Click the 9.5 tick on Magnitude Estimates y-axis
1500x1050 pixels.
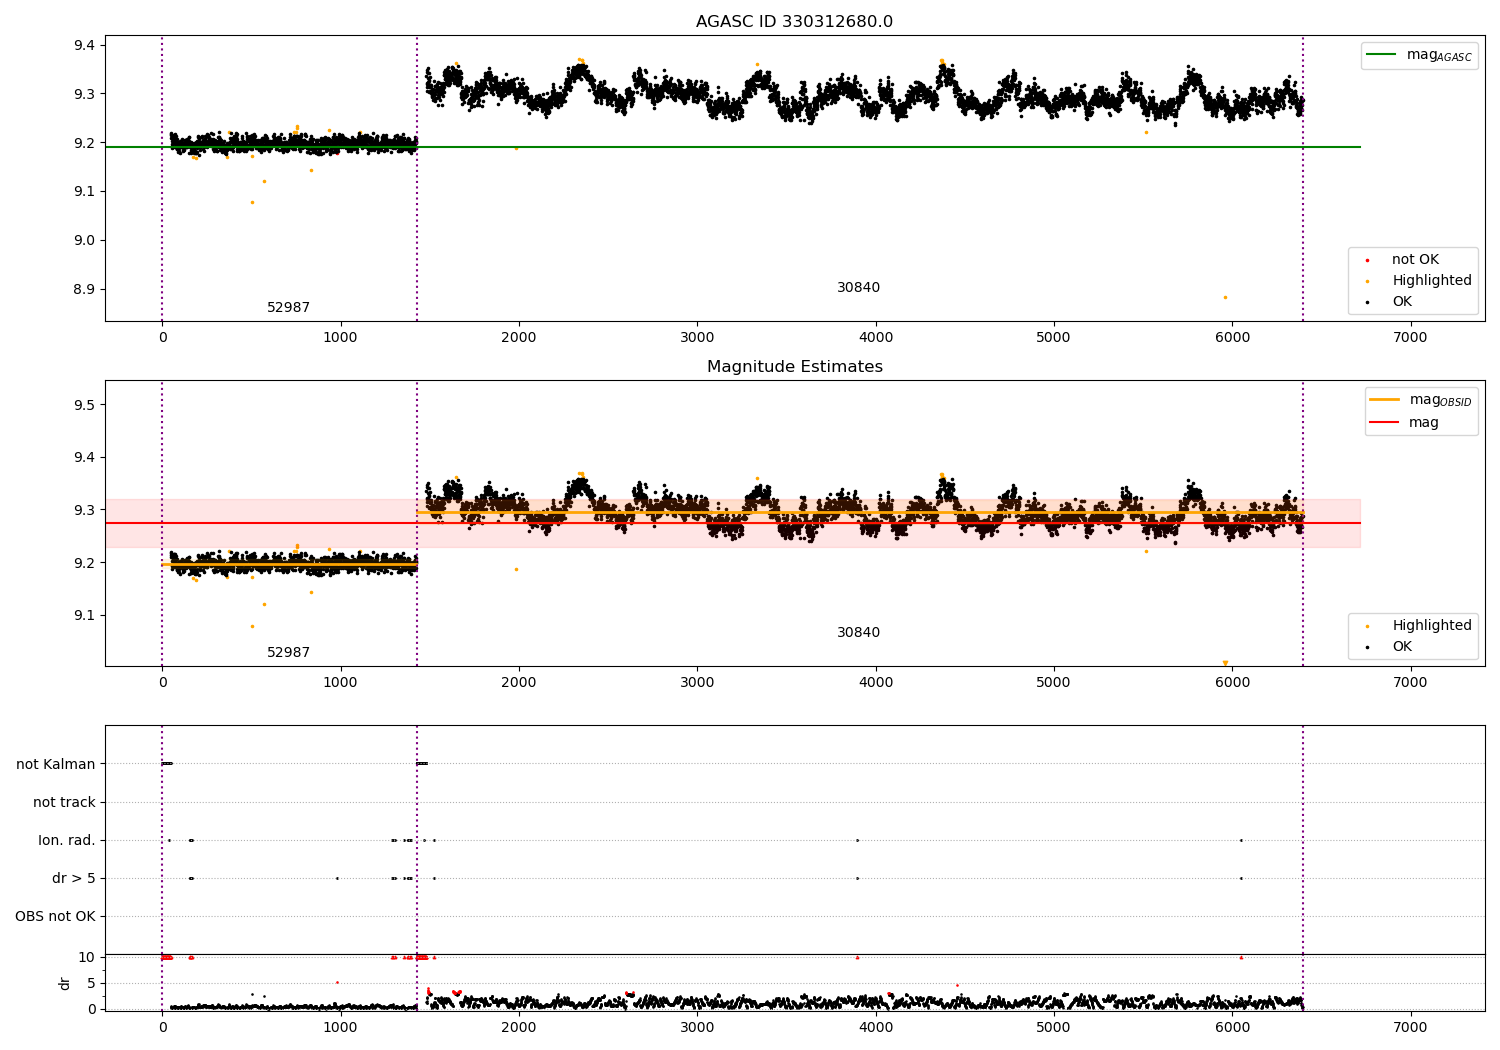click(x=84, y=405)
